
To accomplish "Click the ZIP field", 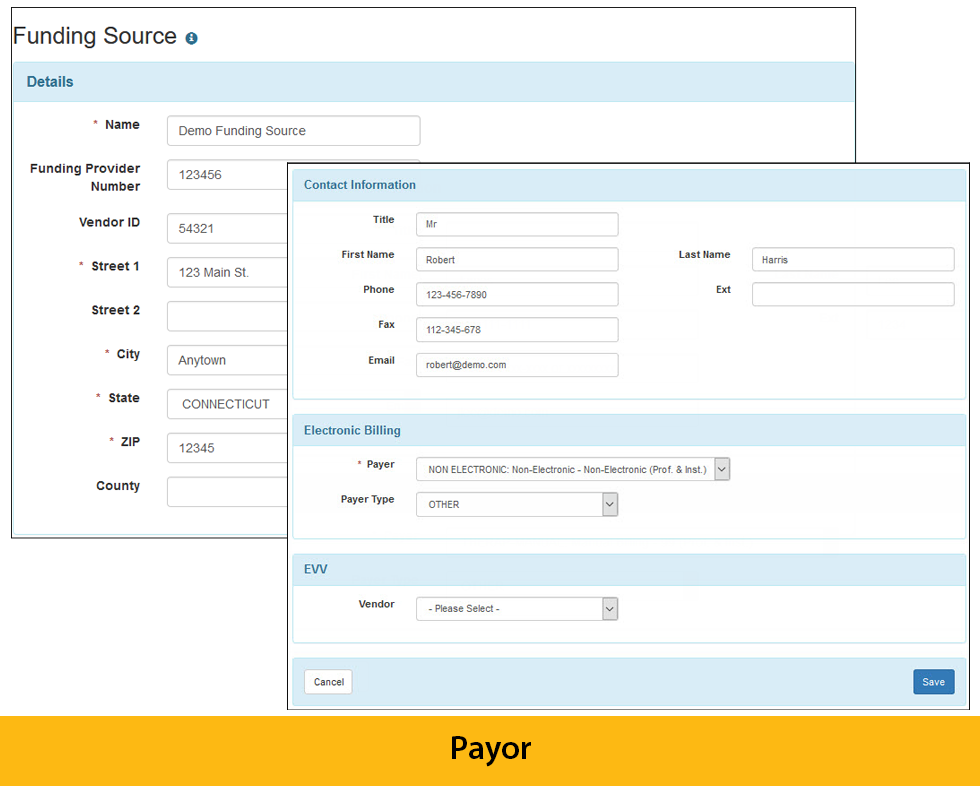I will coord(227,448).
